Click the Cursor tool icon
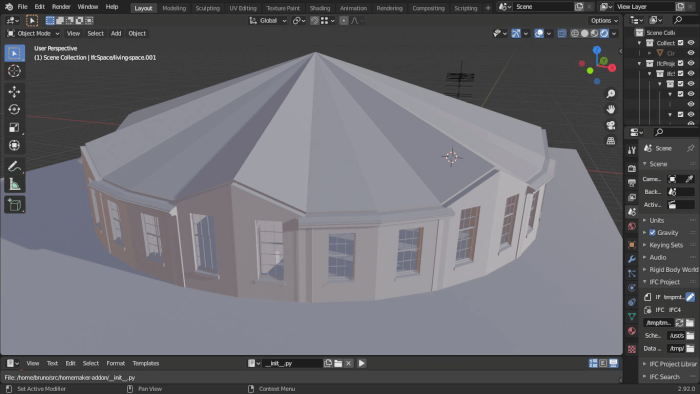This screenshot has width=700, height=394. (x=14, y=71)
